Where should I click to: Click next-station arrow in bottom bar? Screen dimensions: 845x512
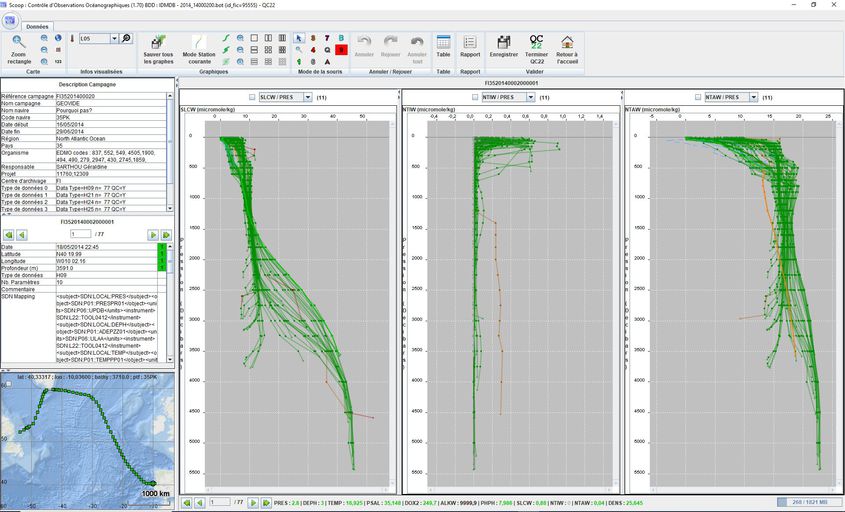pyautogui.click(x=253, y=503)
